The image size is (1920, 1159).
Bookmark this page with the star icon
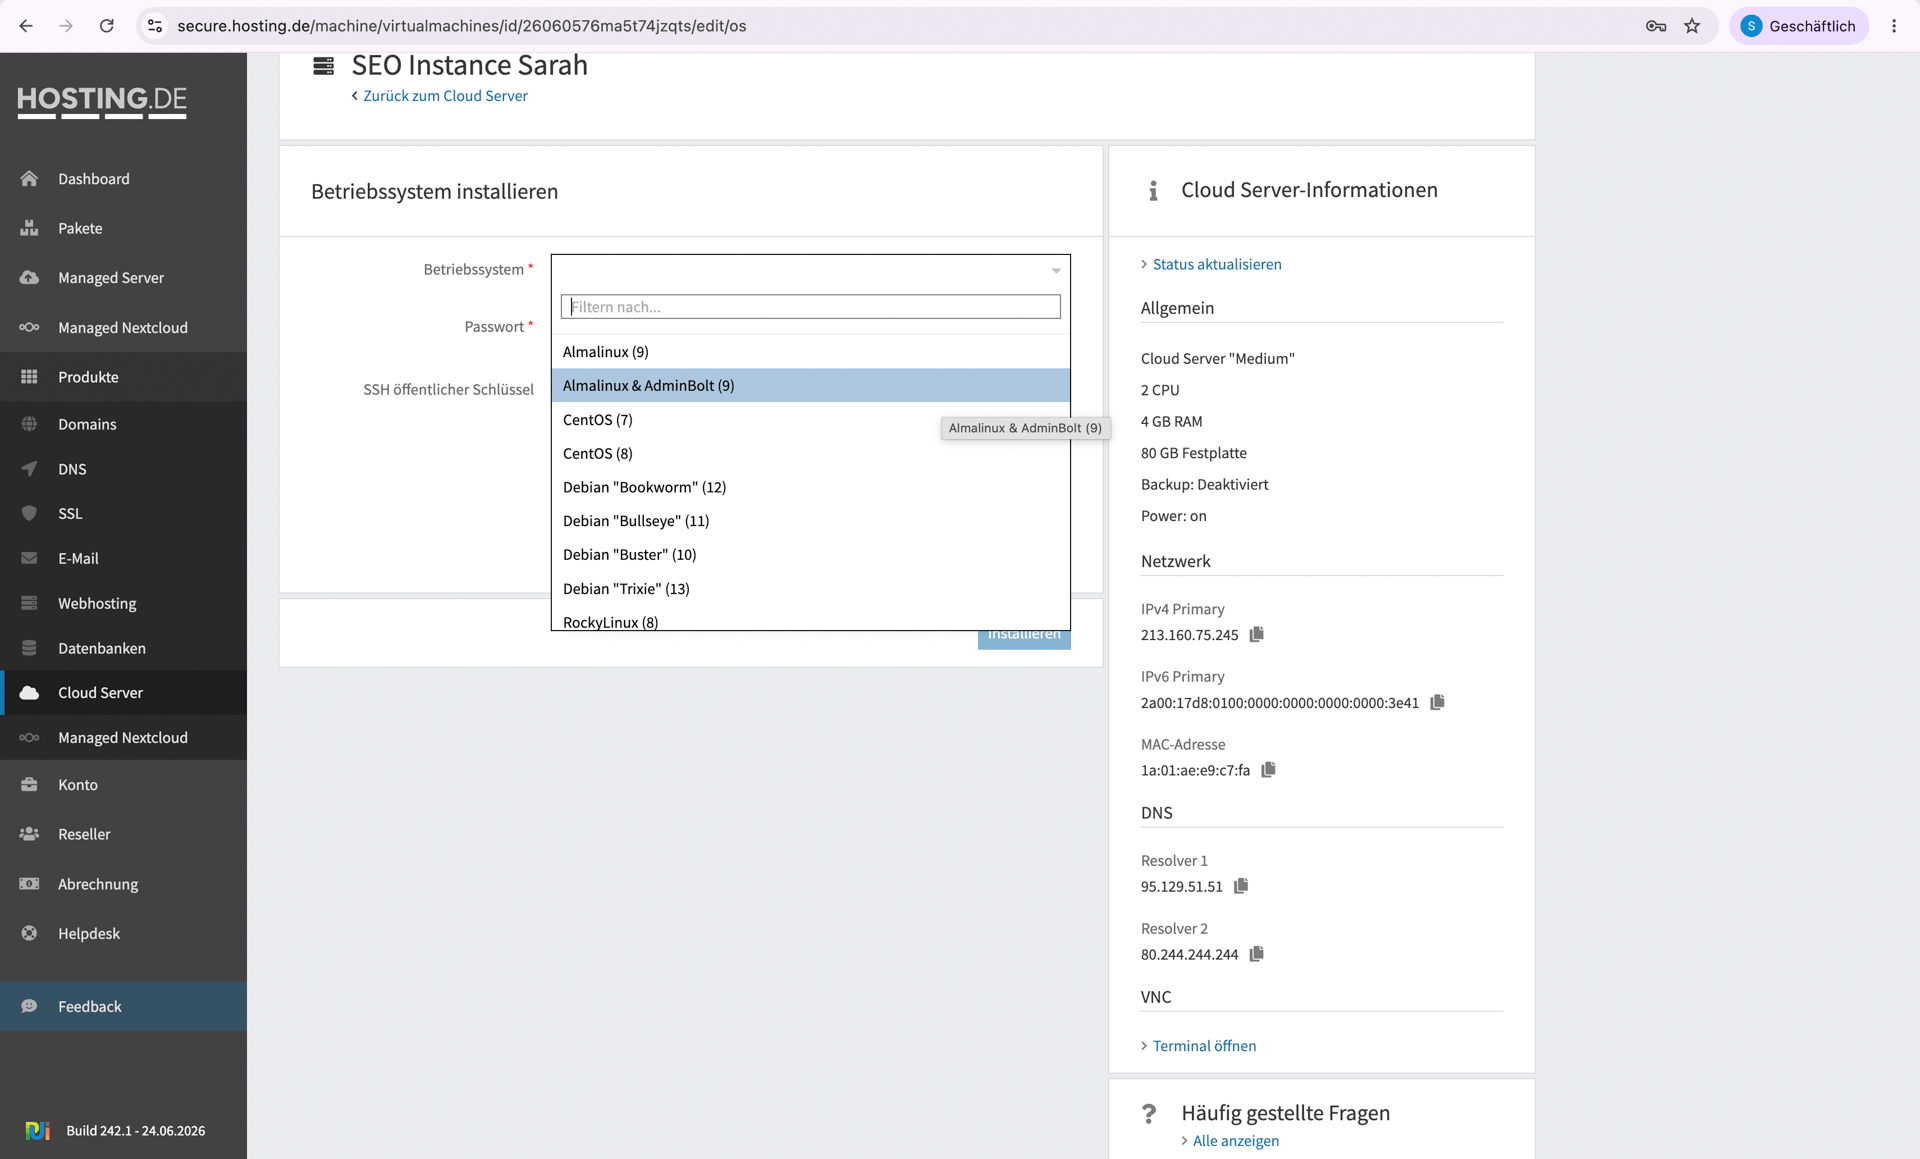click(x=1692, y=26)
